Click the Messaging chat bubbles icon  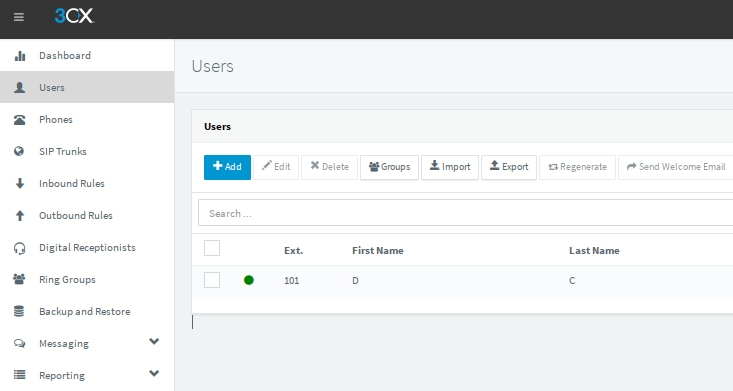coord(19,343)
